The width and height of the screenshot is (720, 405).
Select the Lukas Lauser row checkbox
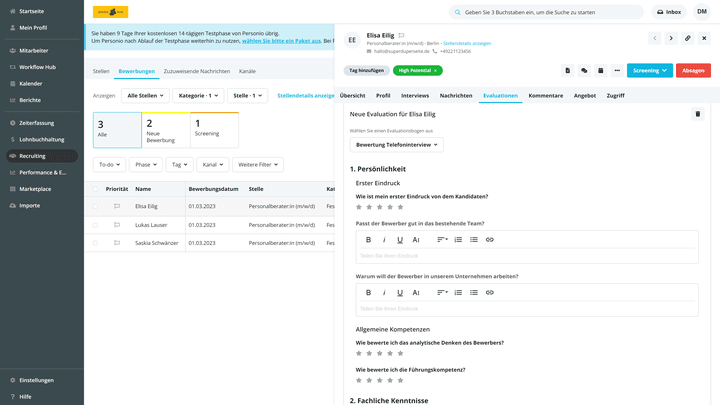click(96, 225)
